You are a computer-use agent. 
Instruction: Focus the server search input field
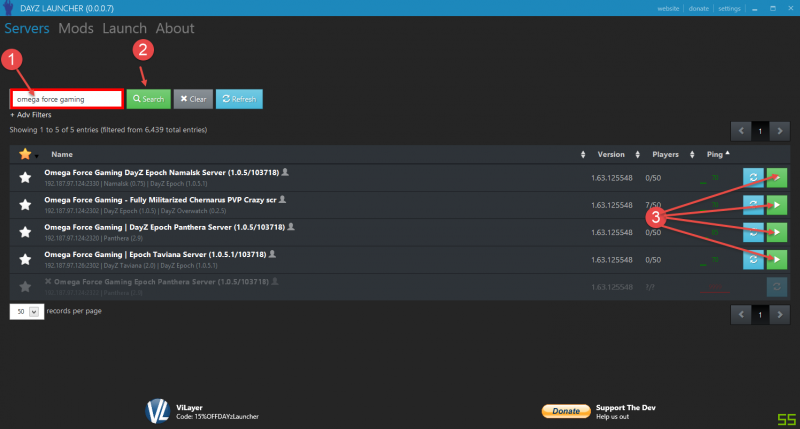point(67,99)
